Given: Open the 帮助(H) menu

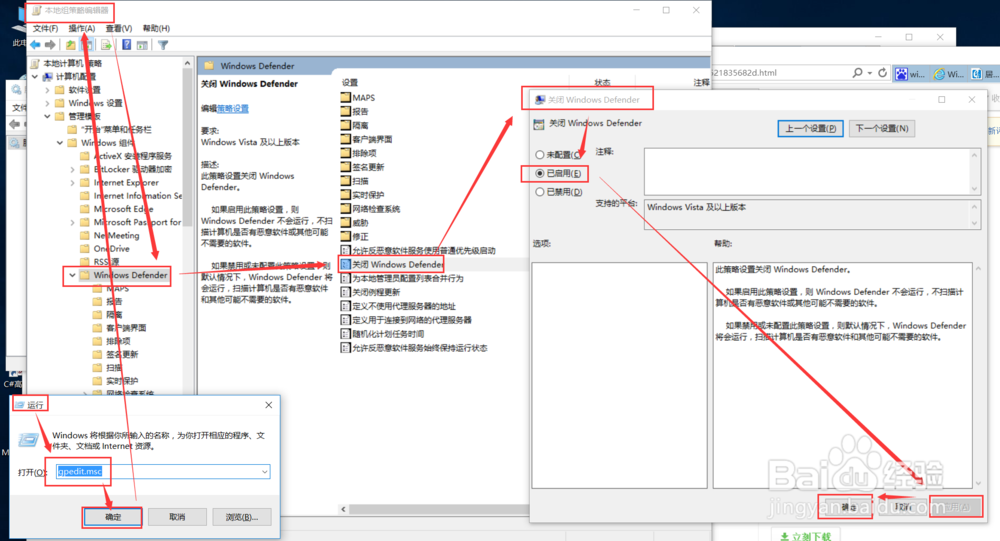Looking at the screenshot, I should click(x=156, y=28).
